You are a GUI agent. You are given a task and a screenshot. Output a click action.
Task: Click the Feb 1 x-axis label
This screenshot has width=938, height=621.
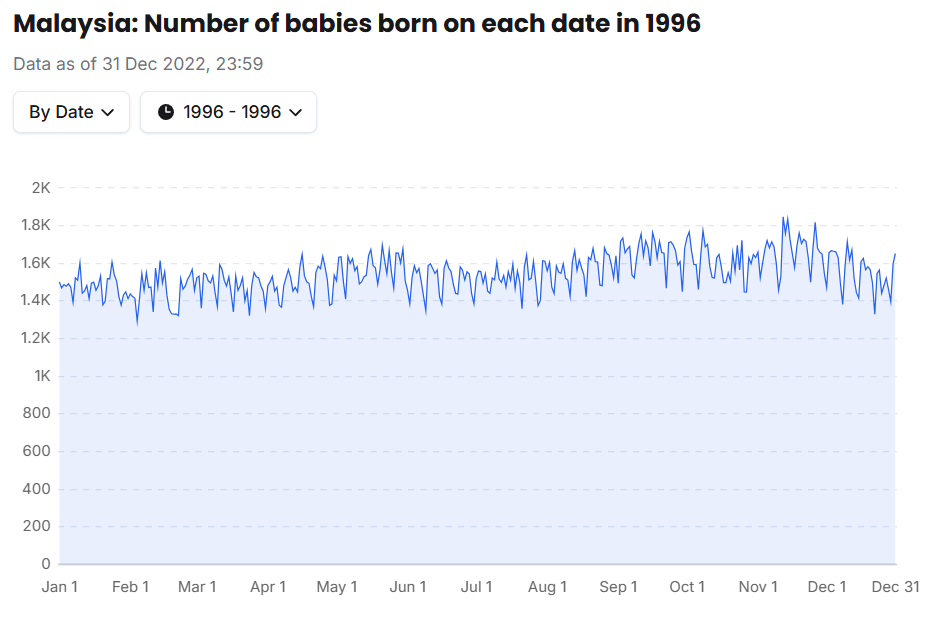point(131,587)
